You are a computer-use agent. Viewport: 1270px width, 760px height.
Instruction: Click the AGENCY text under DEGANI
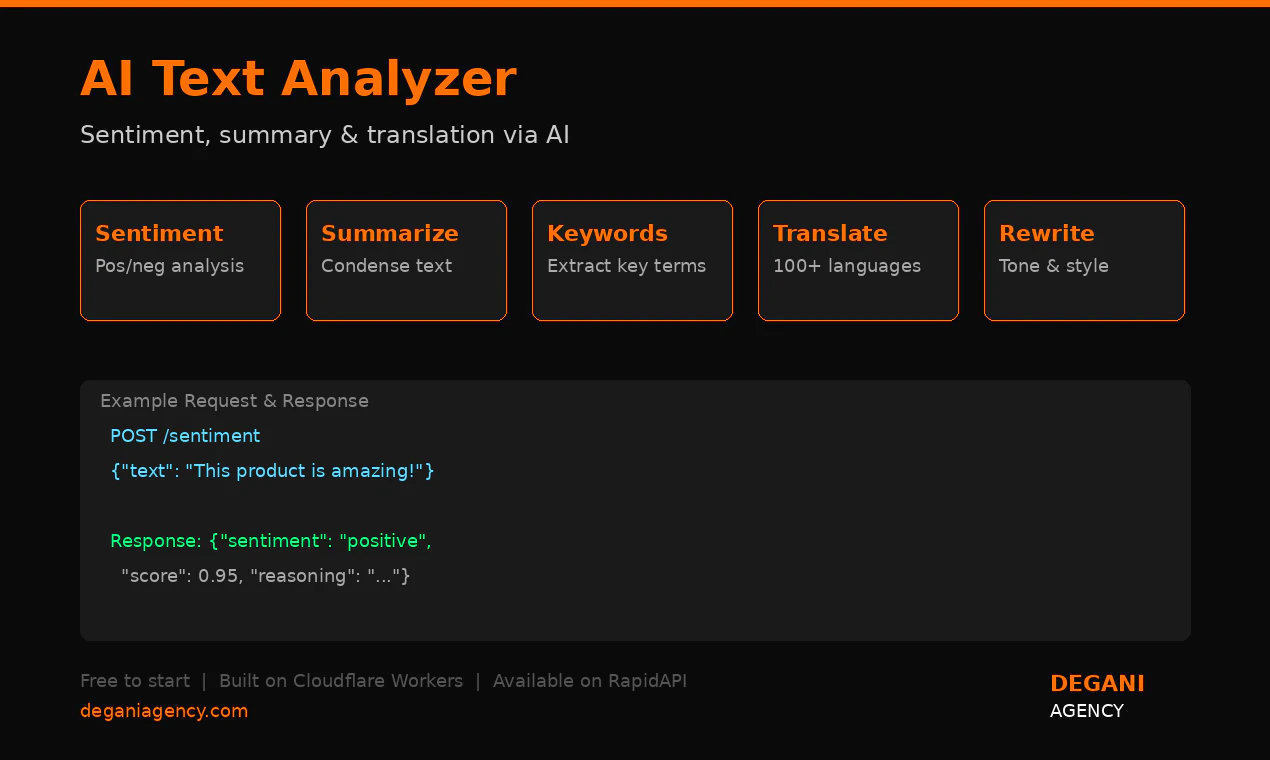[x=1086, y=711]
